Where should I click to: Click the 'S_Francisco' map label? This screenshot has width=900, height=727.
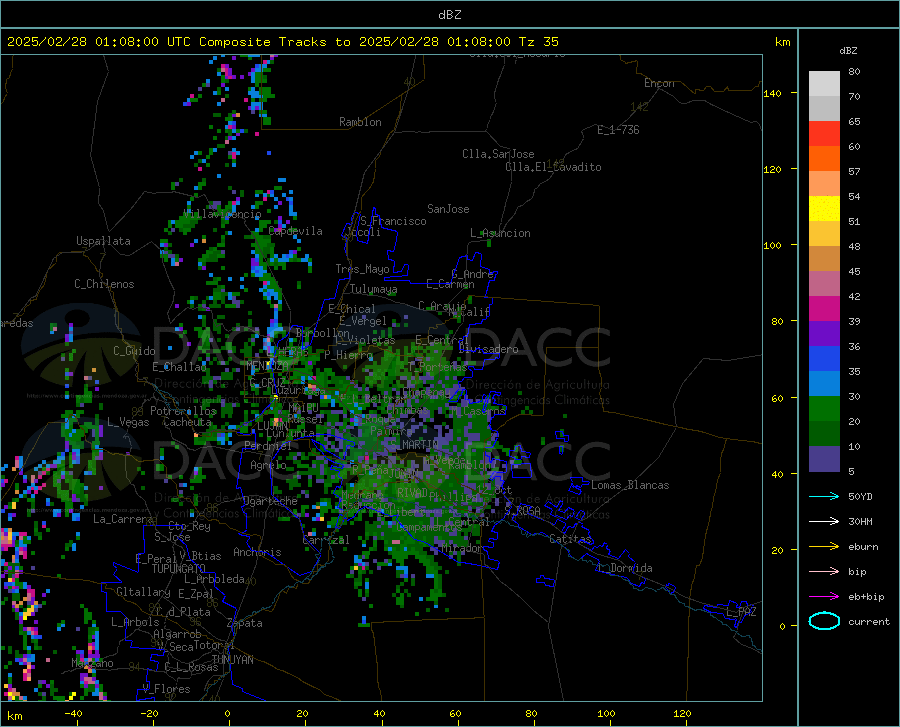[x=393, y=221]
